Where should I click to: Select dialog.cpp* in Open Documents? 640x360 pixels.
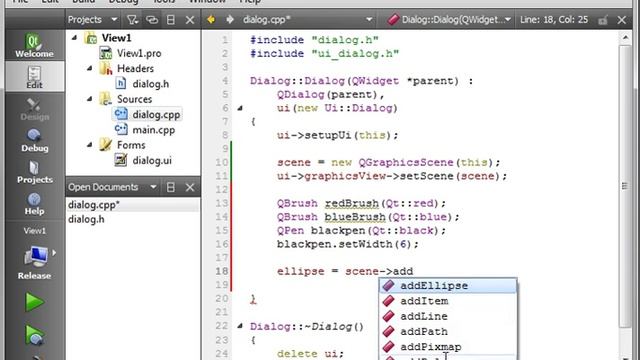[133, 204]
